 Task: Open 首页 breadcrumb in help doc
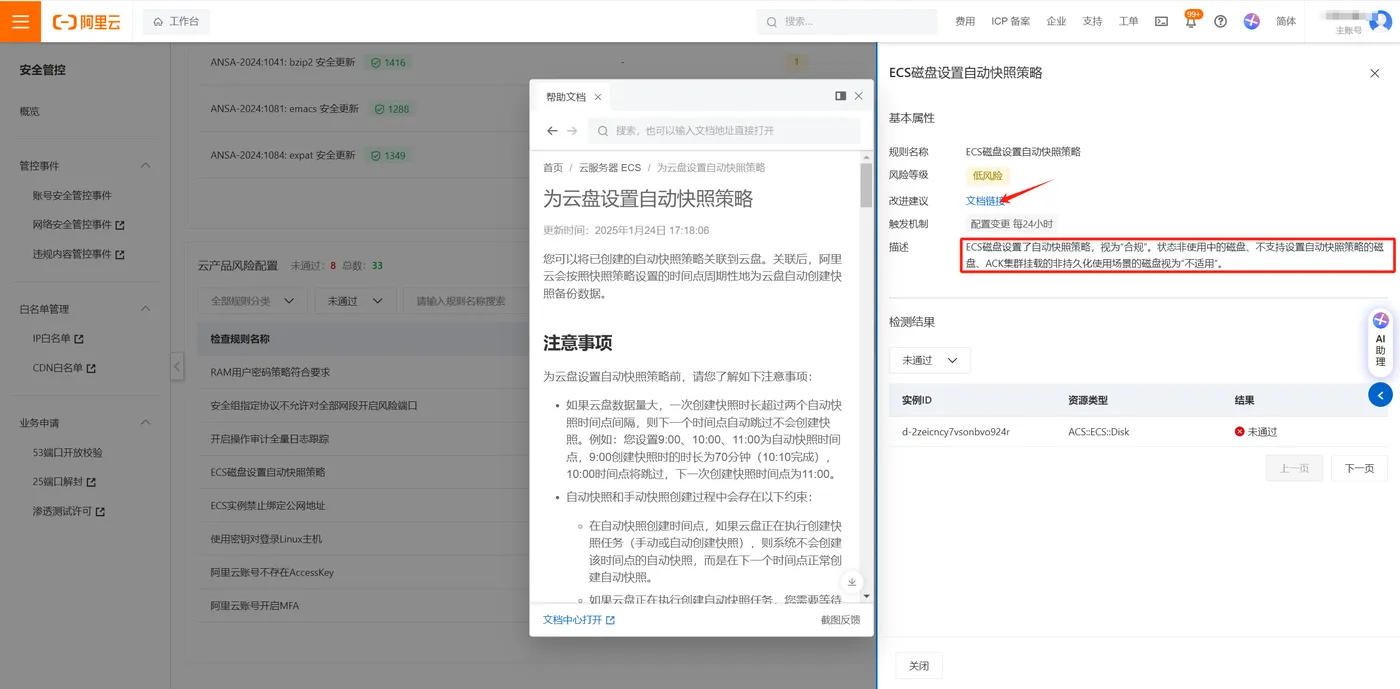pos(553,168)
